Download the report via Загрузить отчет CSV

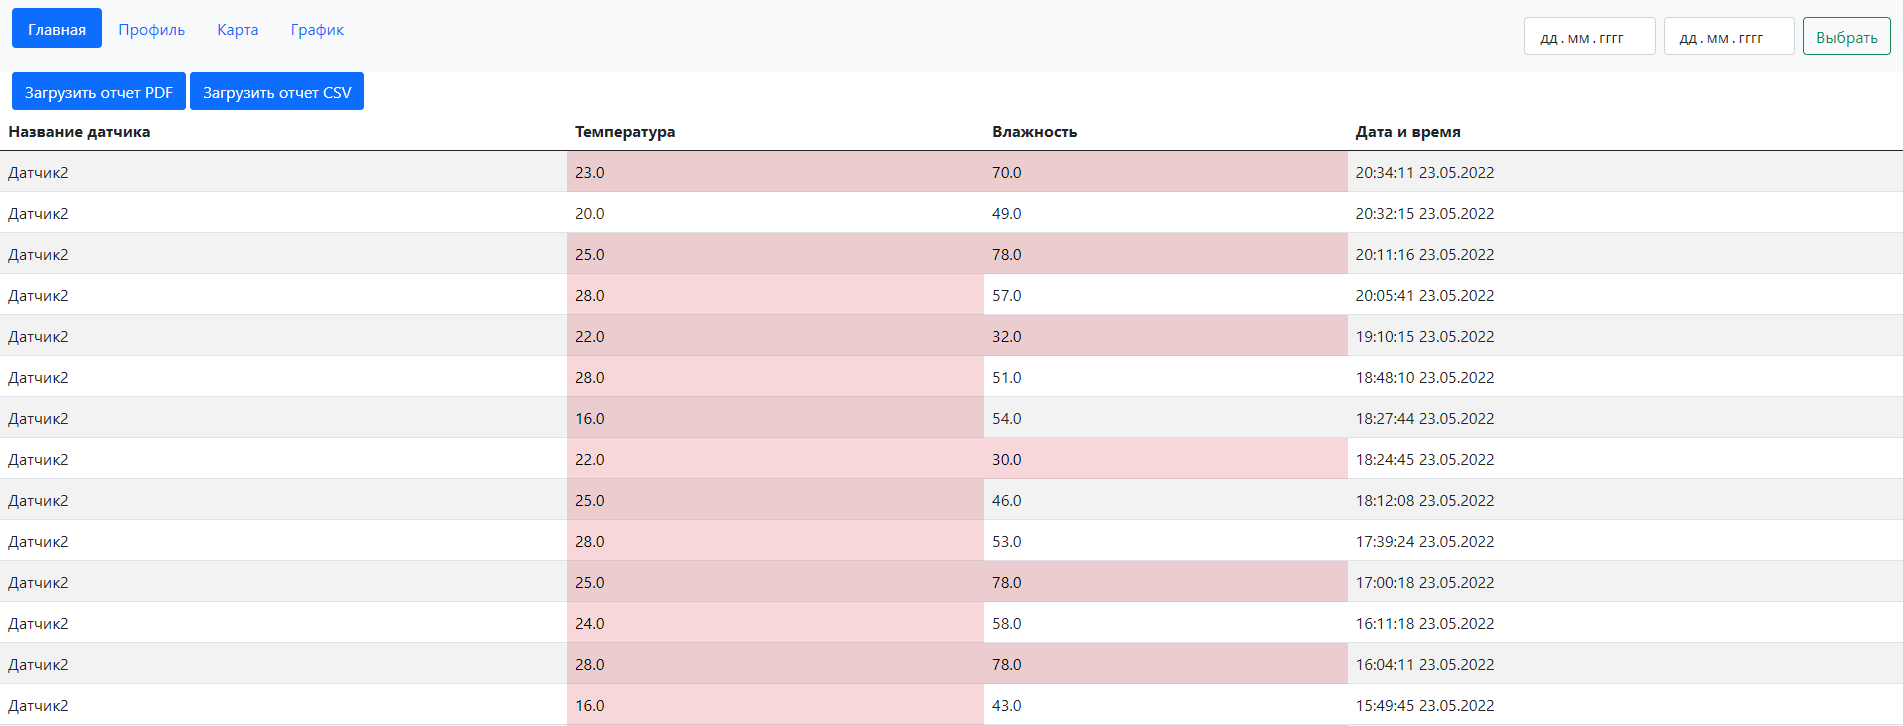[277, 92]
